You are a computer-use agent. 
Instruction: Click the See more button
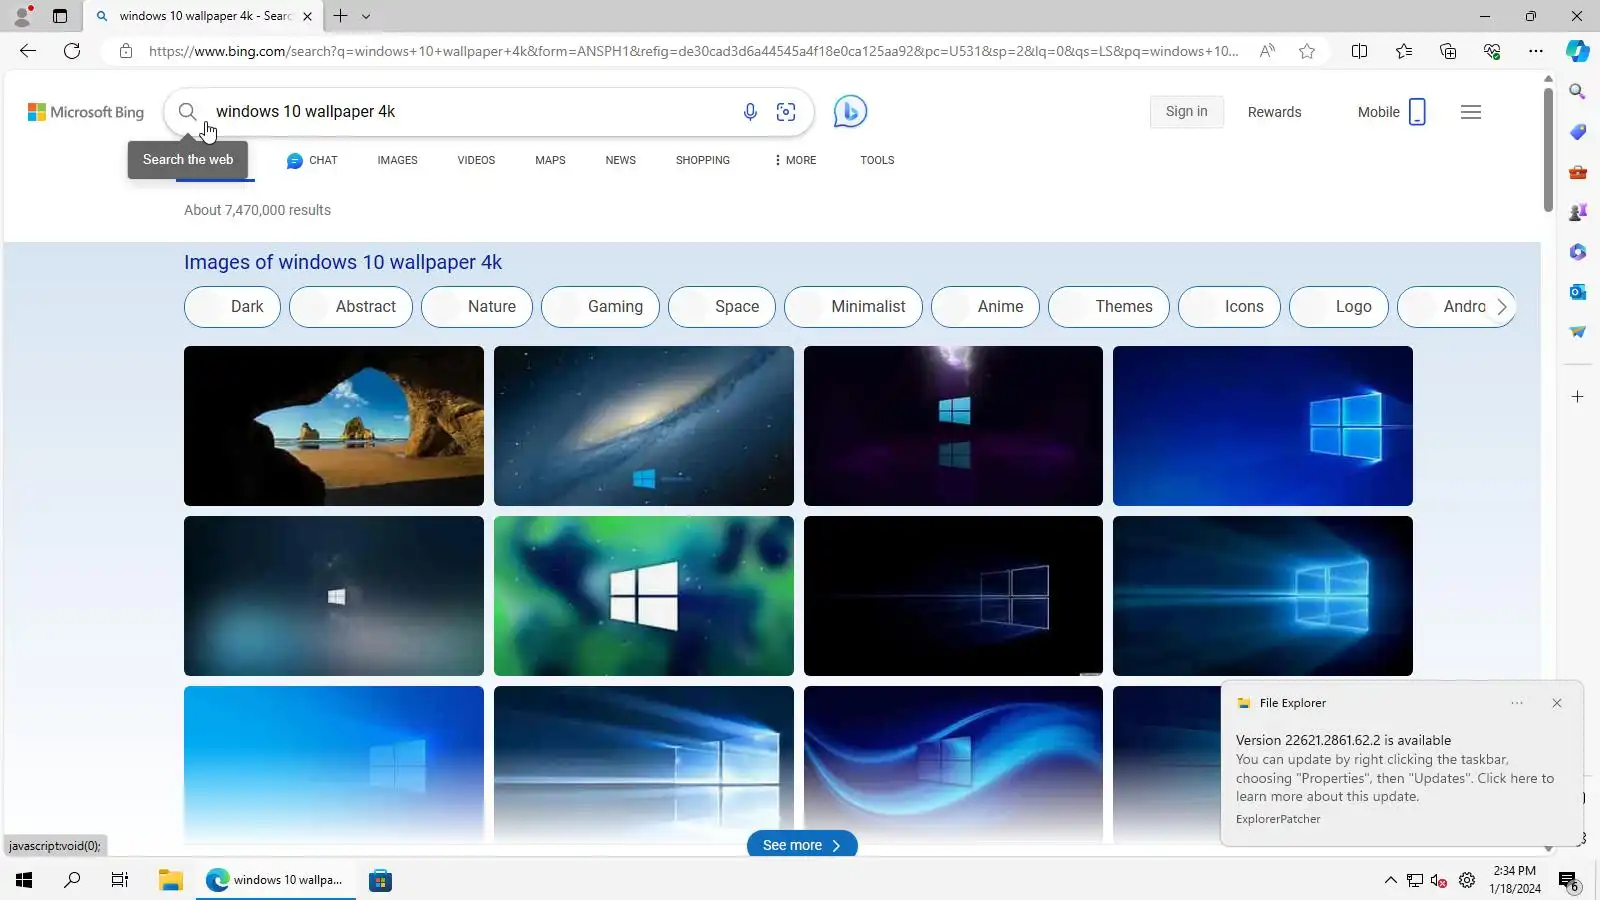[x=802, y=845]
